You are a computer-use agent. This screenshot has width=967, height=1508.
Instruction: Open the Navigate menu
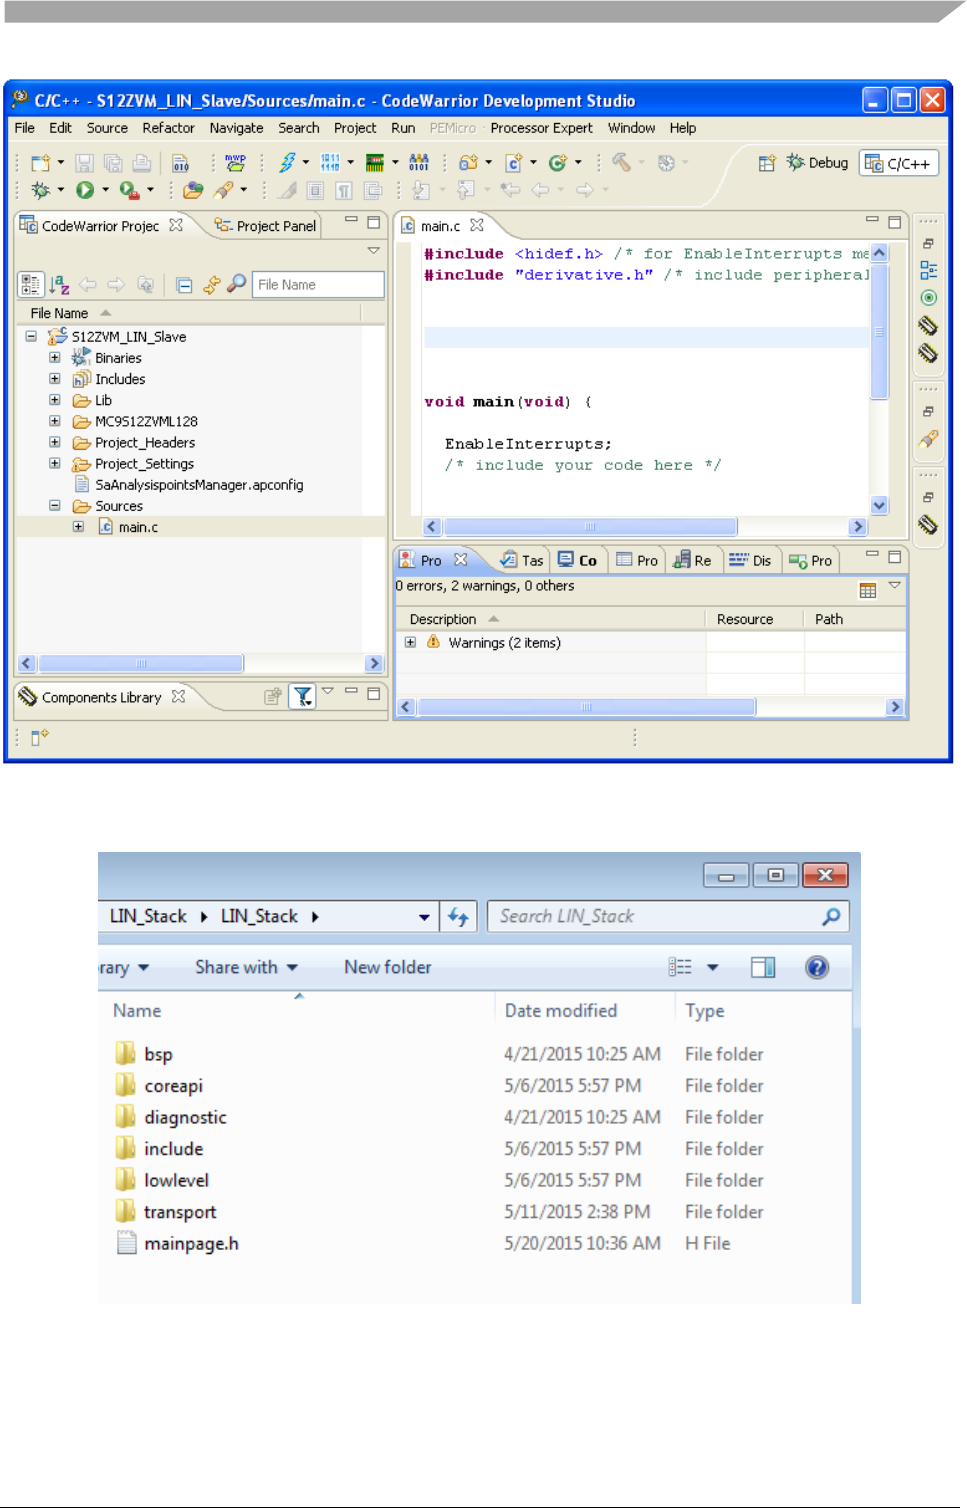[x=236, y=128]
